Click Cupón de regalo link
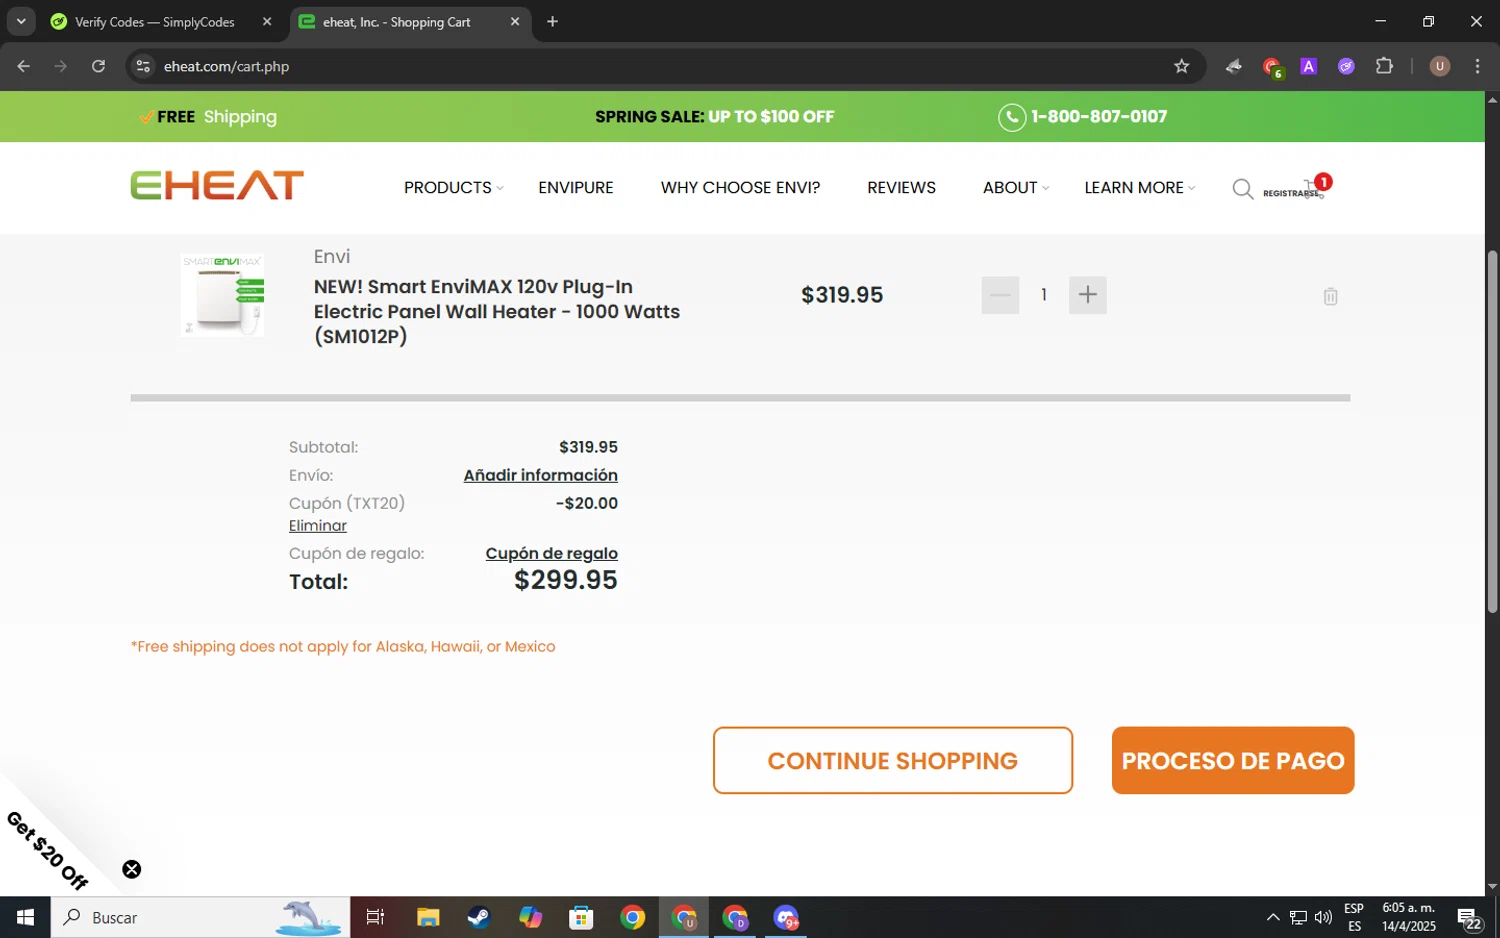 pos(551,553)
